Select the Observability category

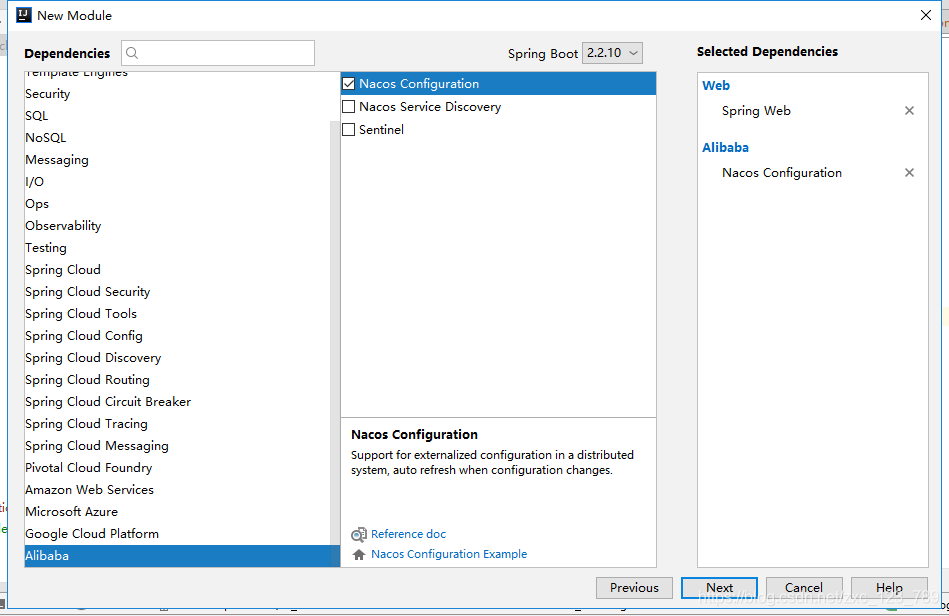[x=182, y=226]
